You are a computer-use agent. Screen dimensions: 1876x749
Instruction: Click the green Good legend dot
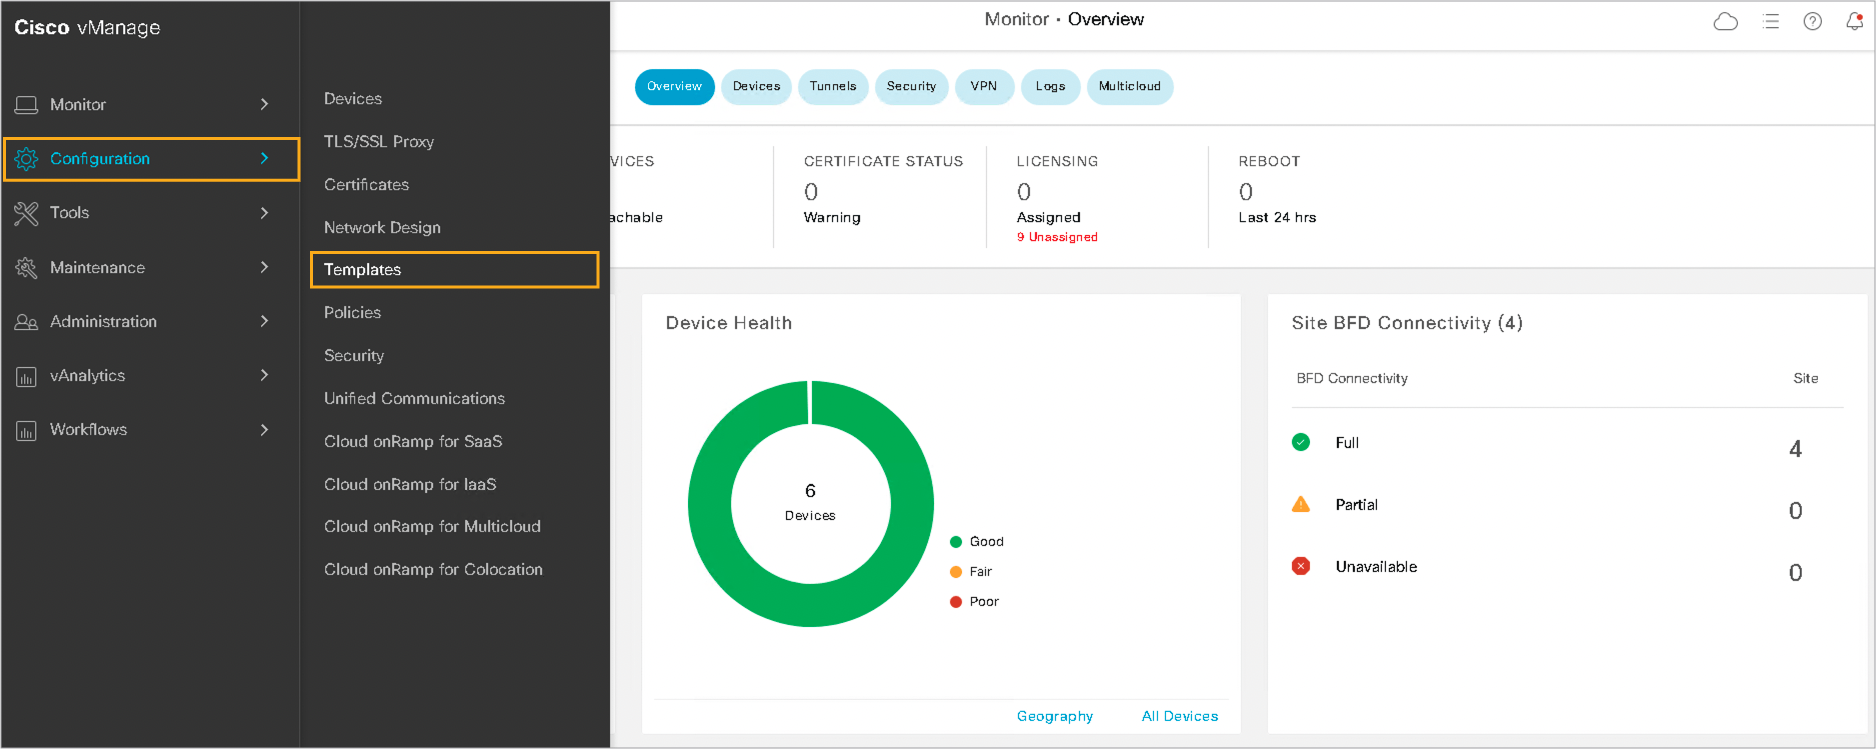[956, 542]
